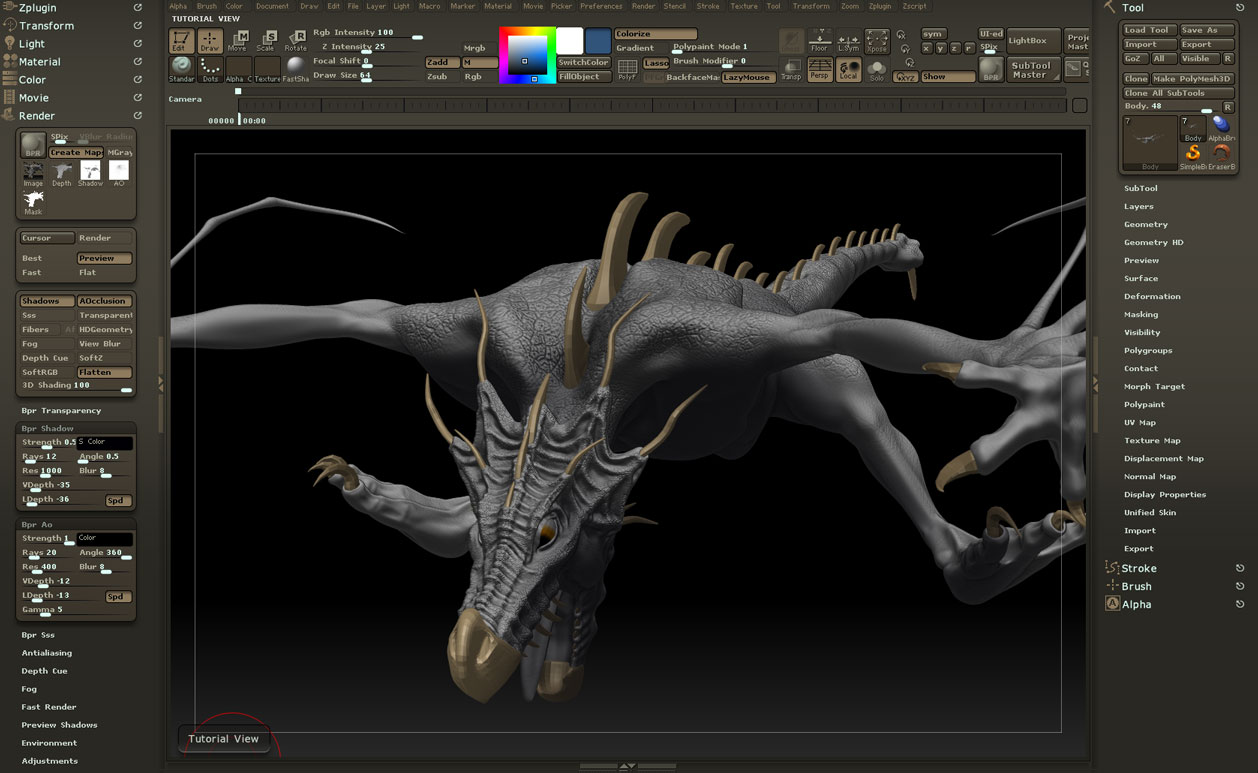Open the Preferences menu
1258x773 pixels.
point(601,6)
